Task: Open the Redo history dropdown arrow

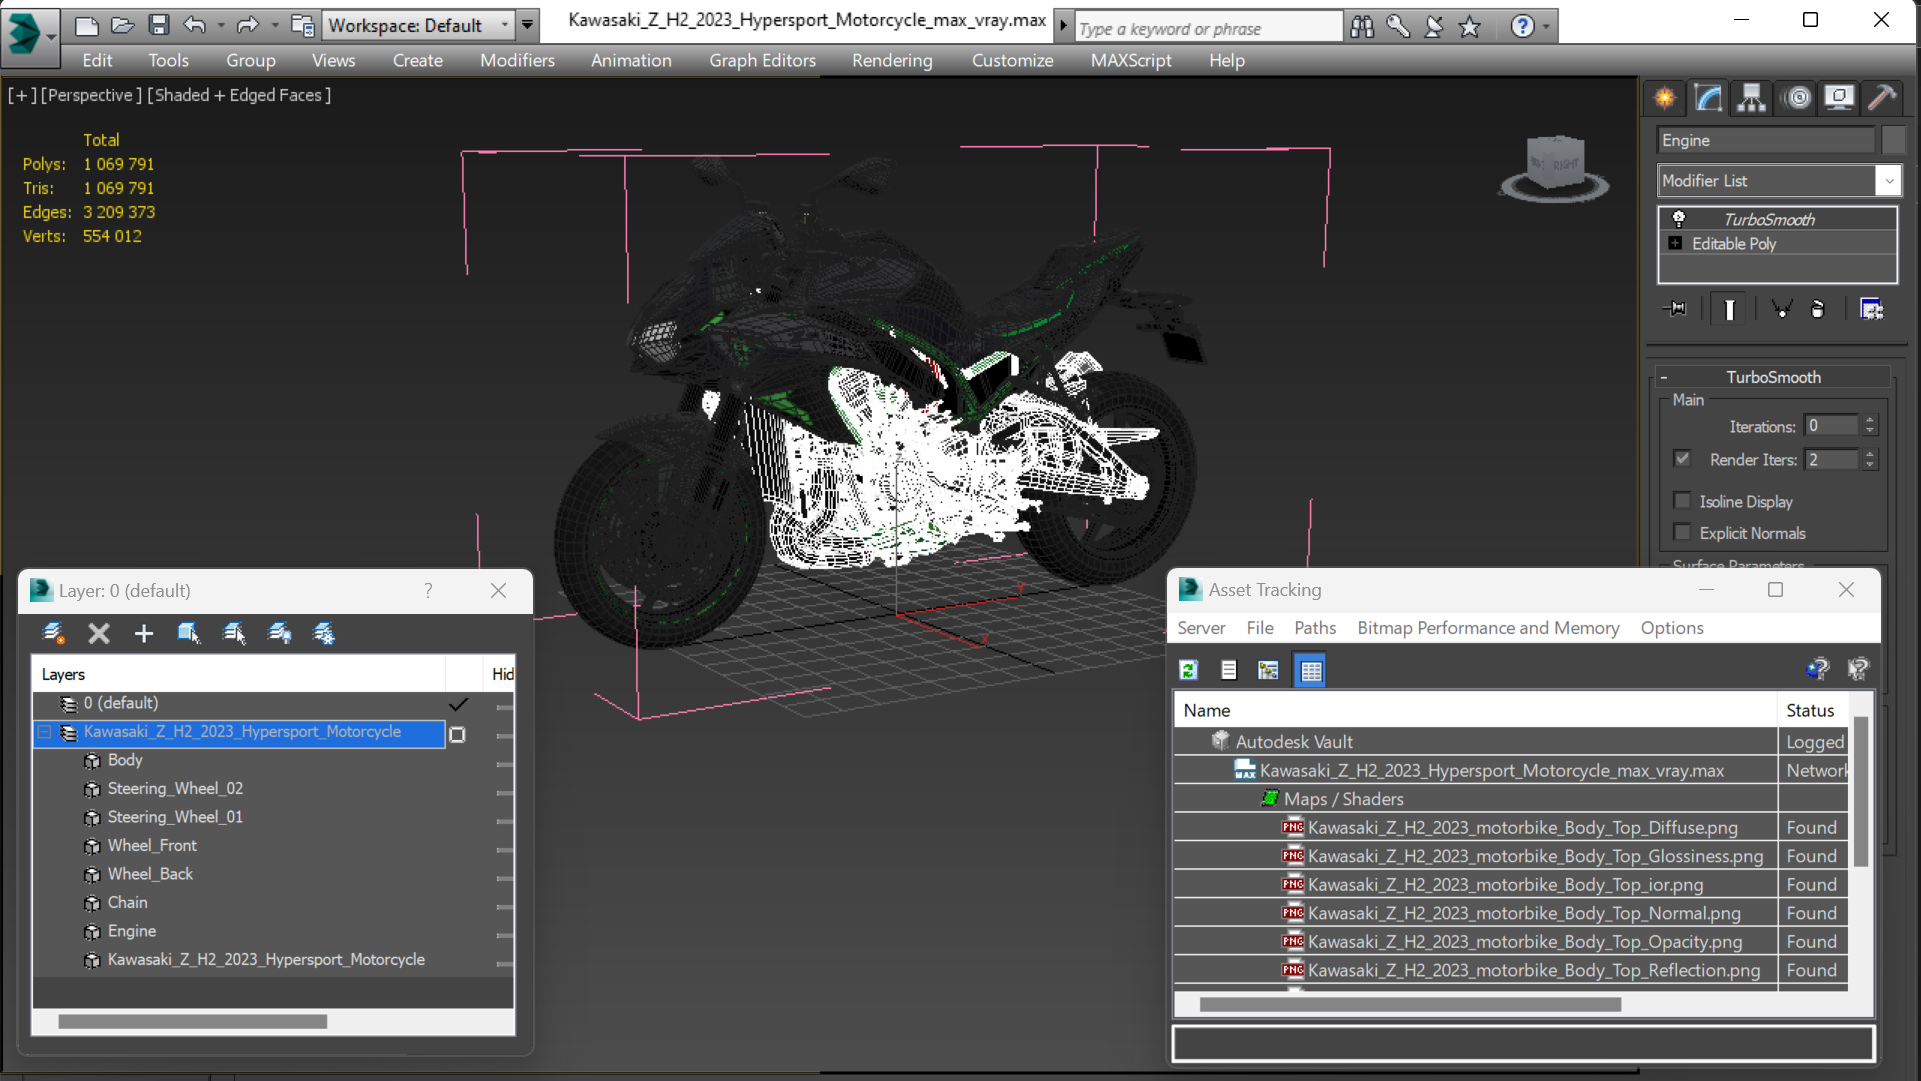Action: 275,25
